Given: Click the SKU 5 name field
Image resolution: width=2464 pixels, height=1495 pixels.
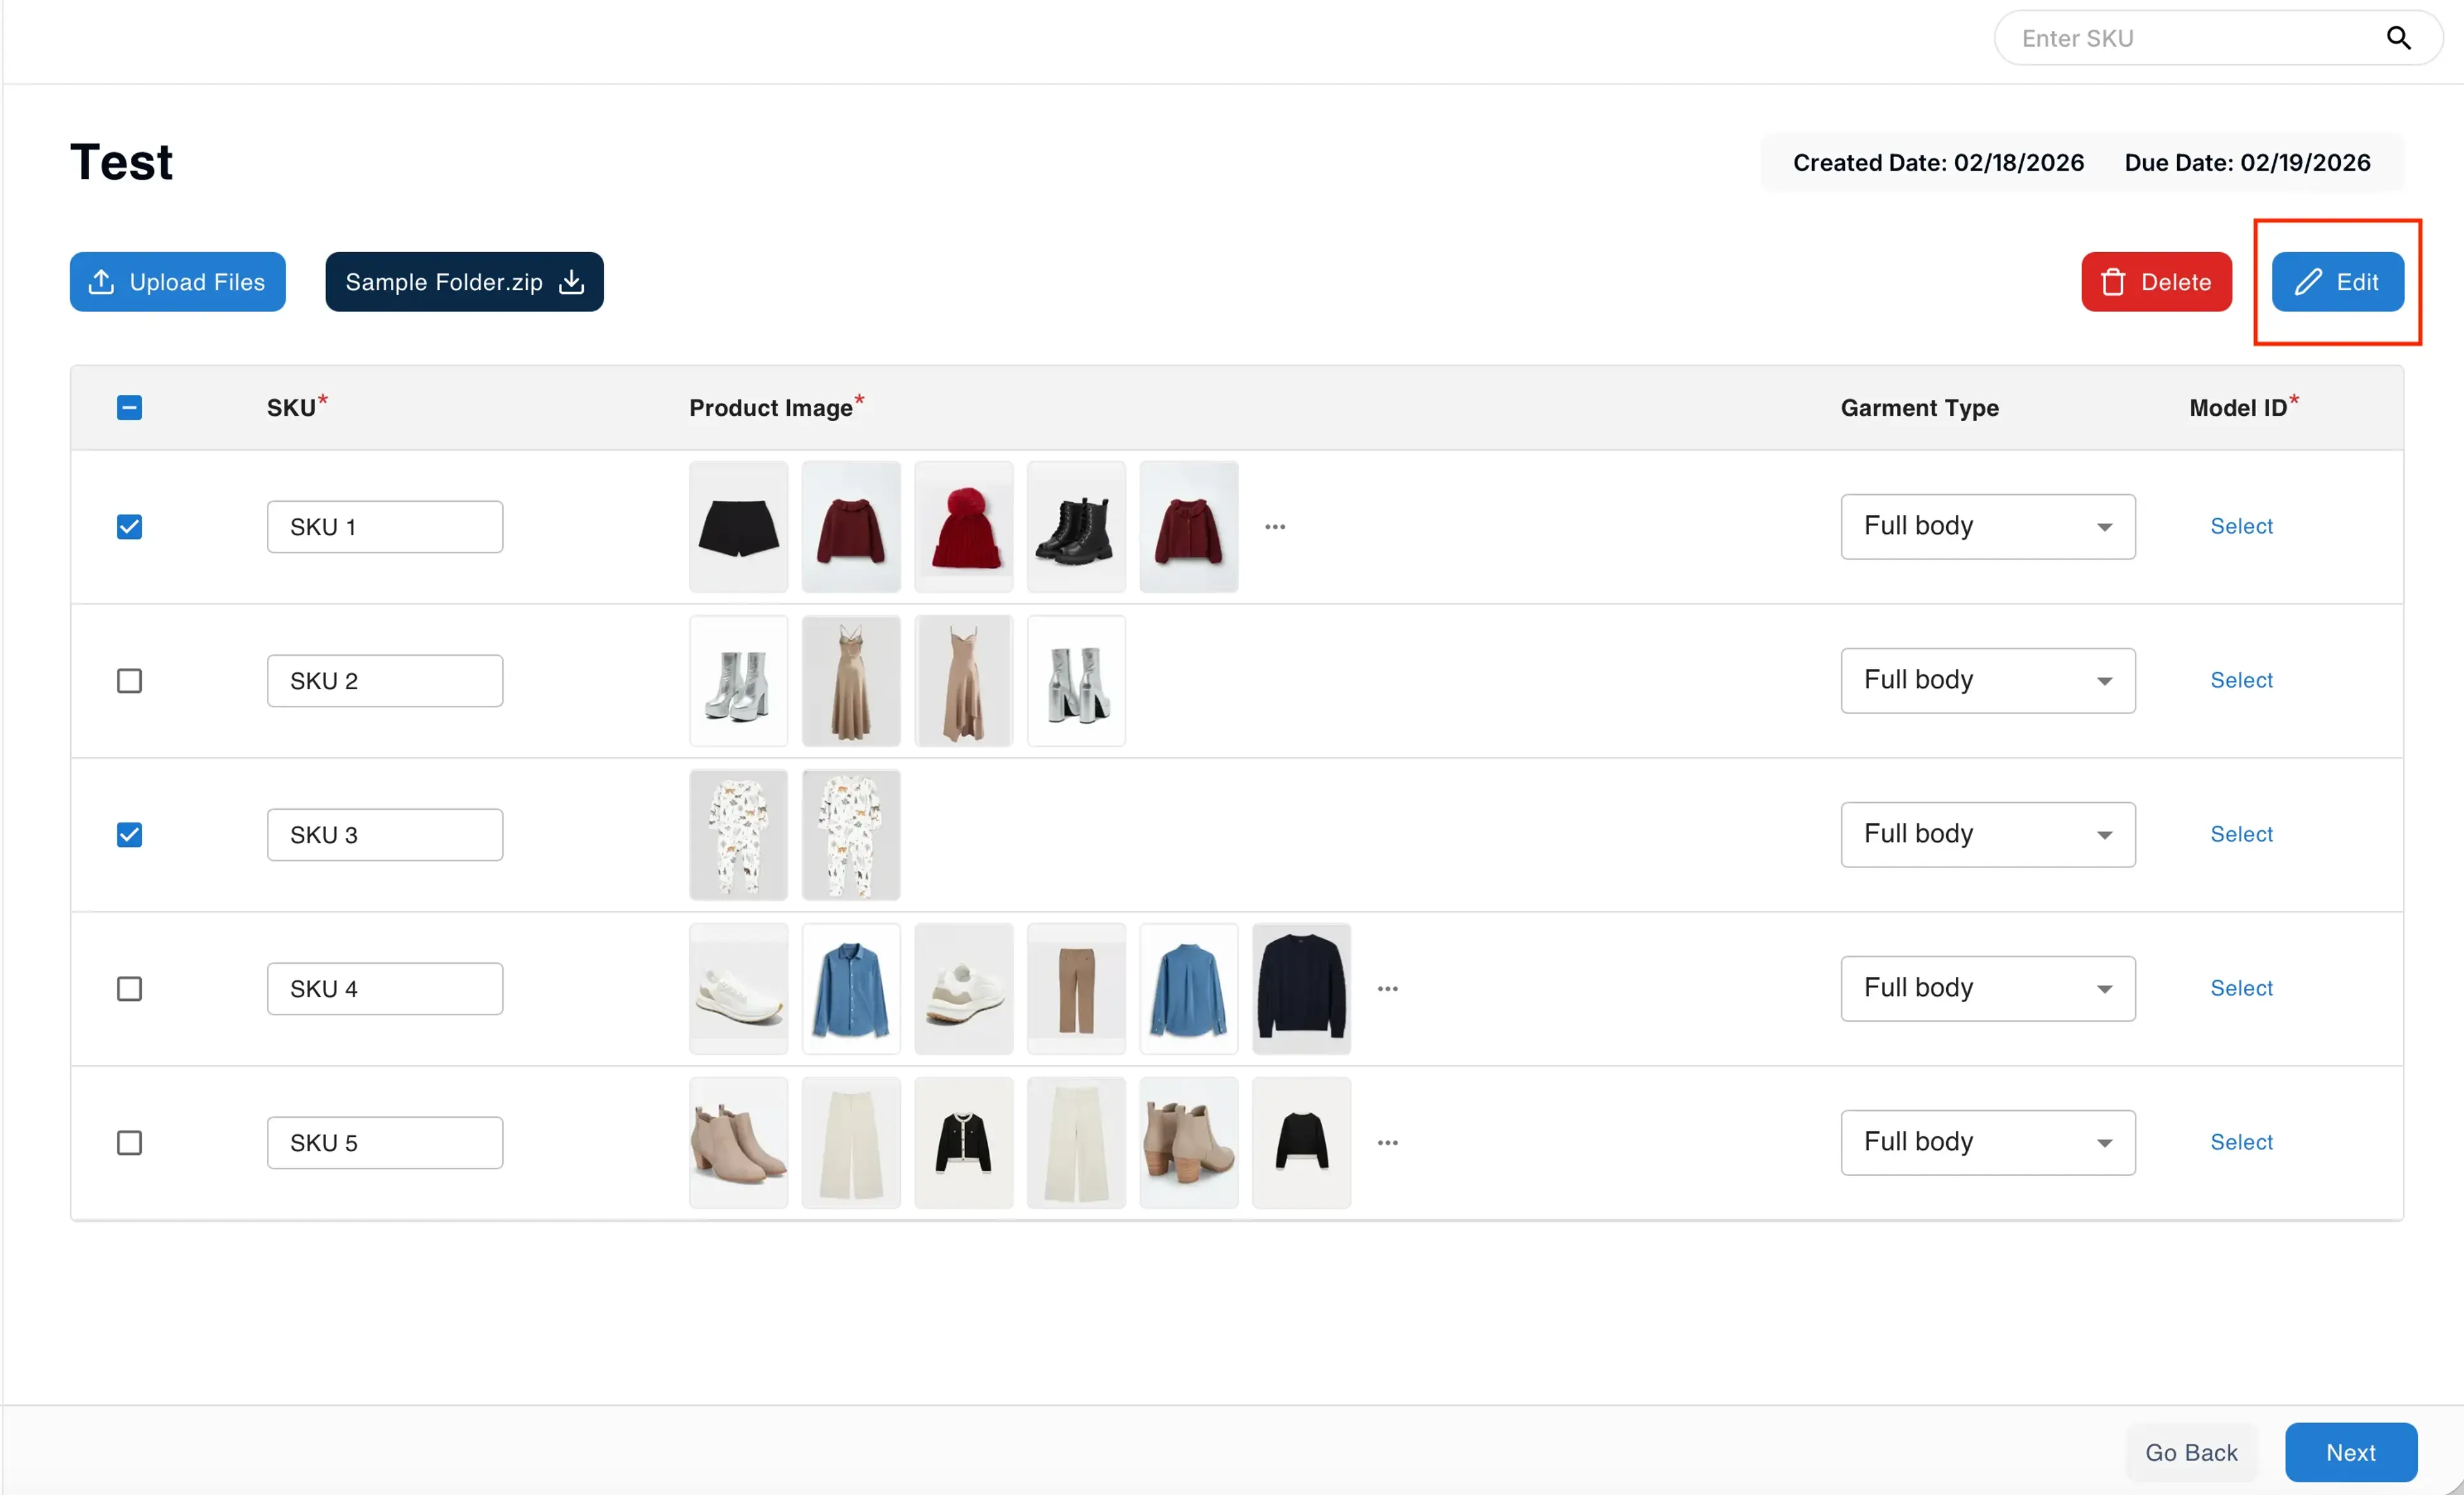Looking at the screenshot, I should click(x=385, y=1143).
